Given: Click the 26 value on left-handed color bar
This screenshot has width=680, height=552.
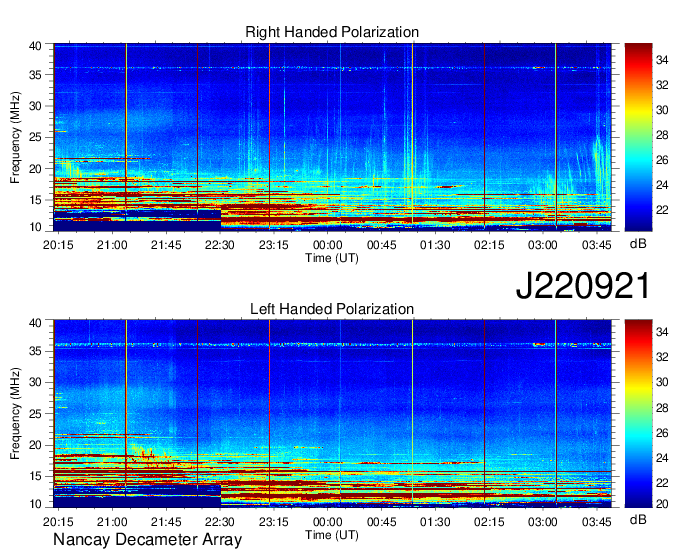Looking at the screenshot, I should [662, 433].
